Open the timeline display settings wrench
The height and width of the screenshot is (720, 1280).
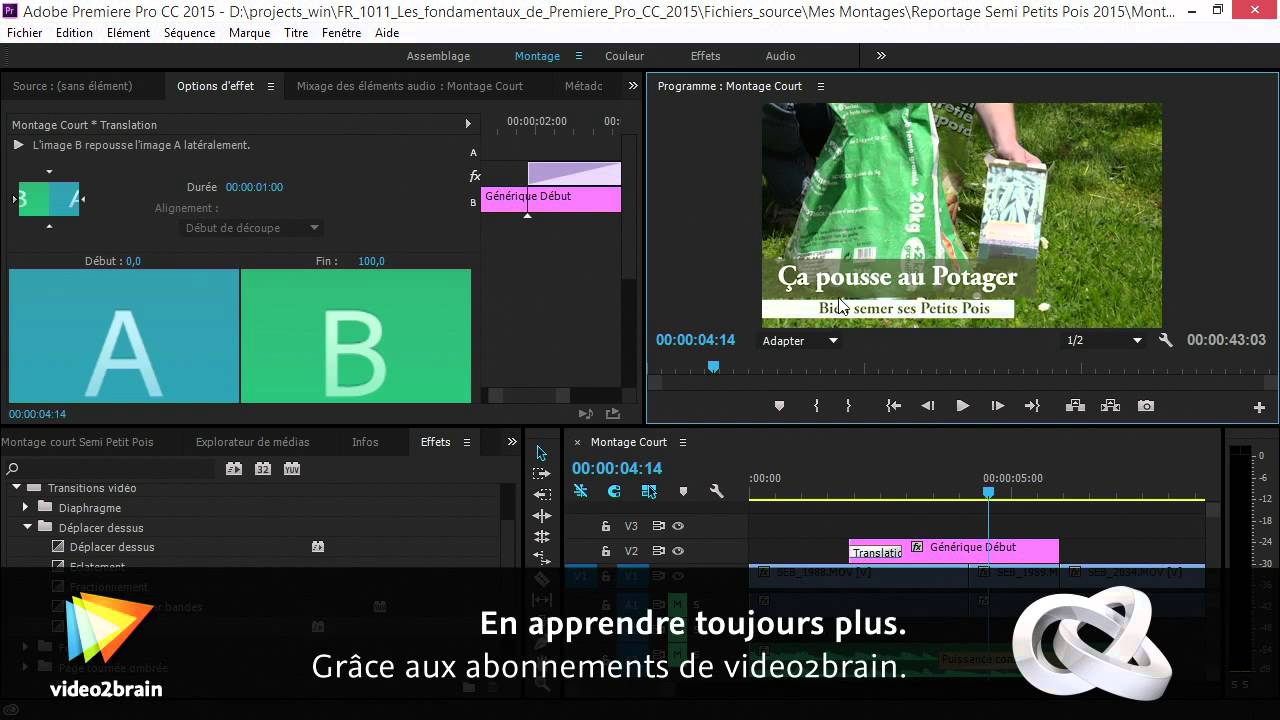click(716, 491)
